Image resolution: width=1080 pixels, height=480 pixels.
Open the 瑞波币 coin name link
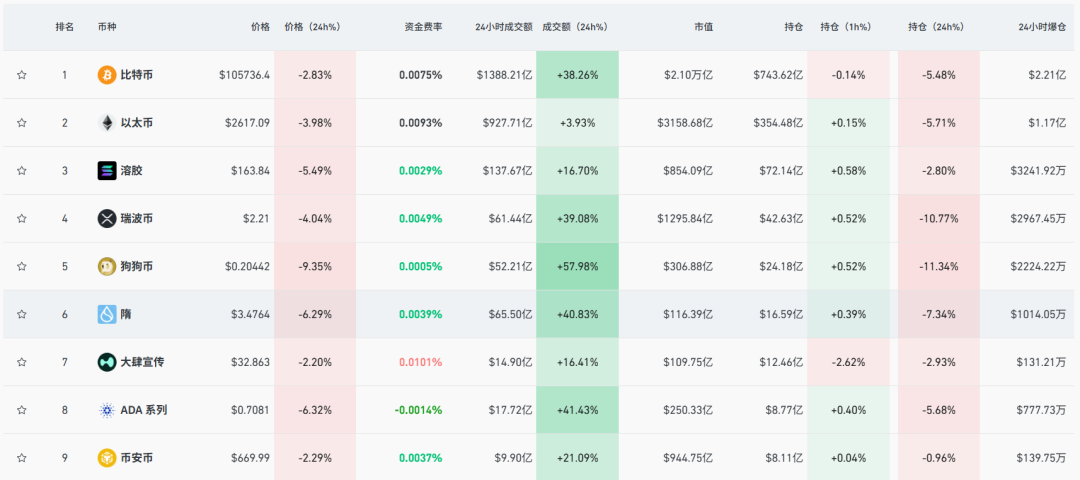coord(136,219)
